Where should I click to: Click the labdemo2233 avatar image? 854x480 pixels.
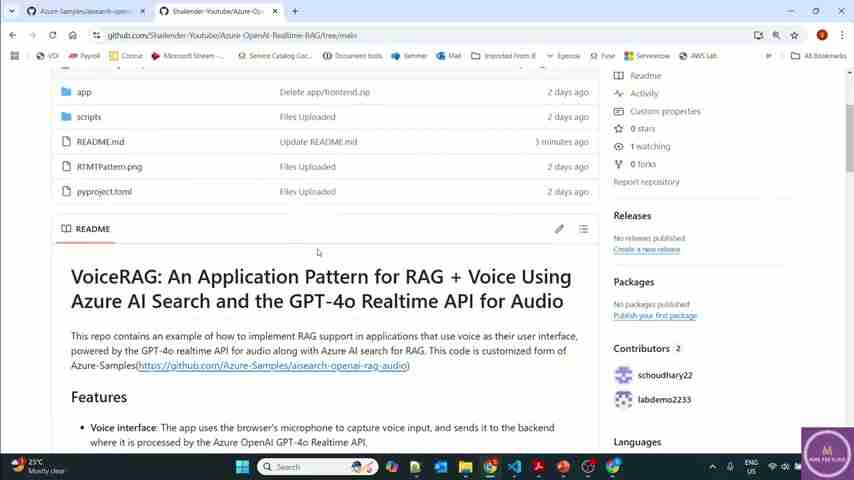623,399
